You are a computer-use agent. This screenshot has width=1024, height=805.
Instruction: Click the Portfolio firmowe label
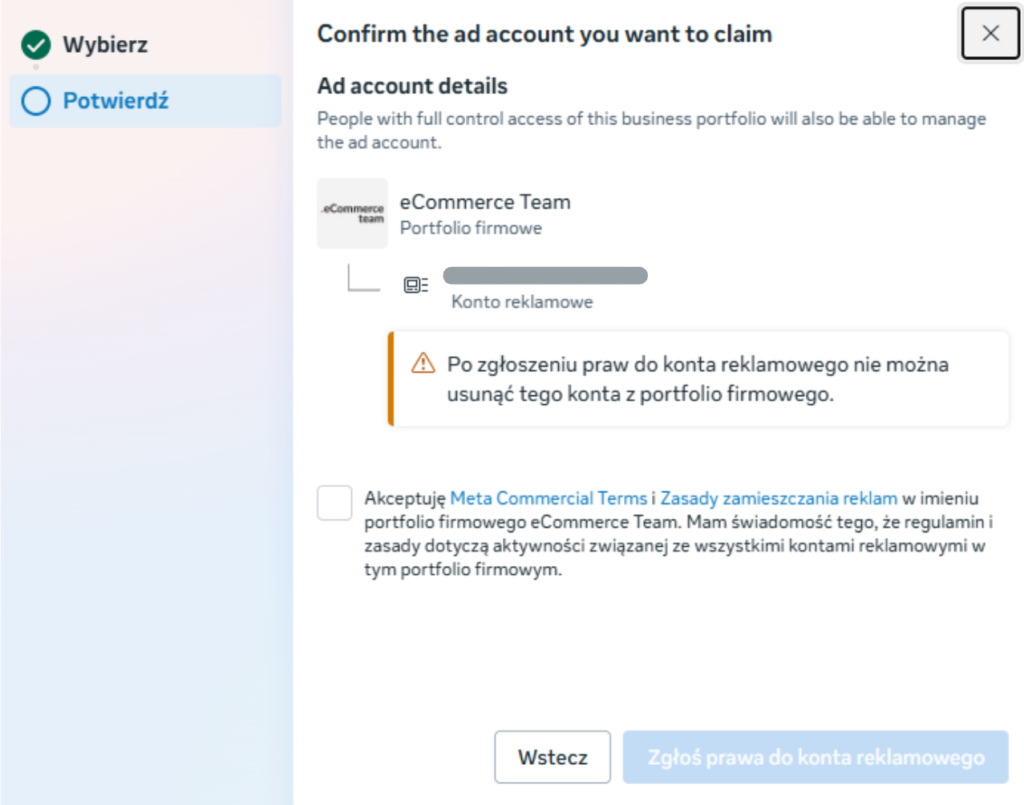471,228
